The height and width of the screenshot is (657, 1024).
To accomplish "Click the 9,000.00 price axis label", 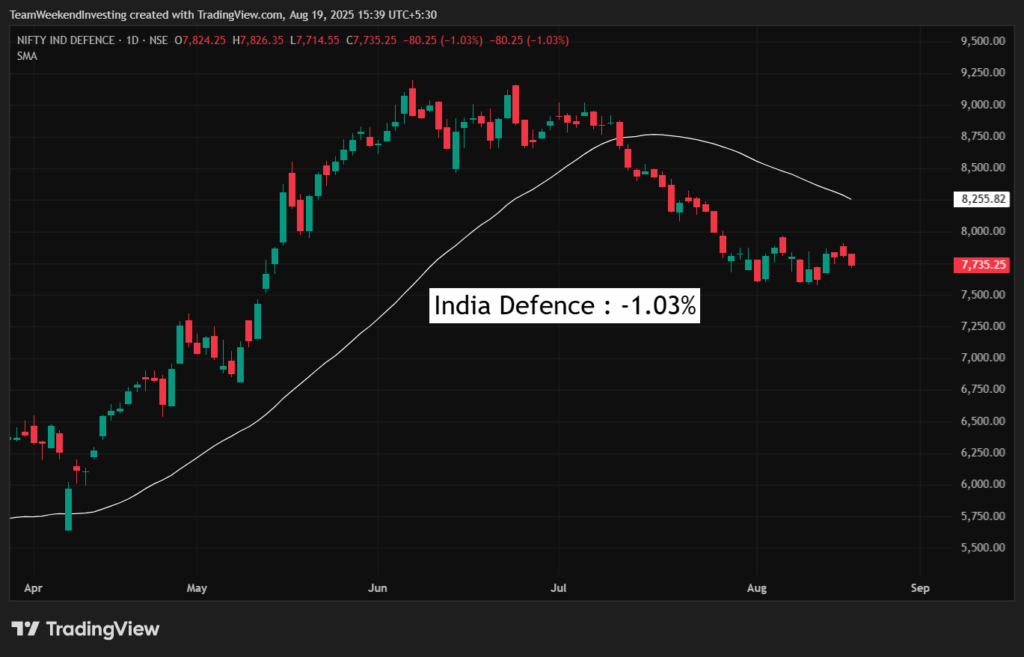I will (x=982, y=104).
